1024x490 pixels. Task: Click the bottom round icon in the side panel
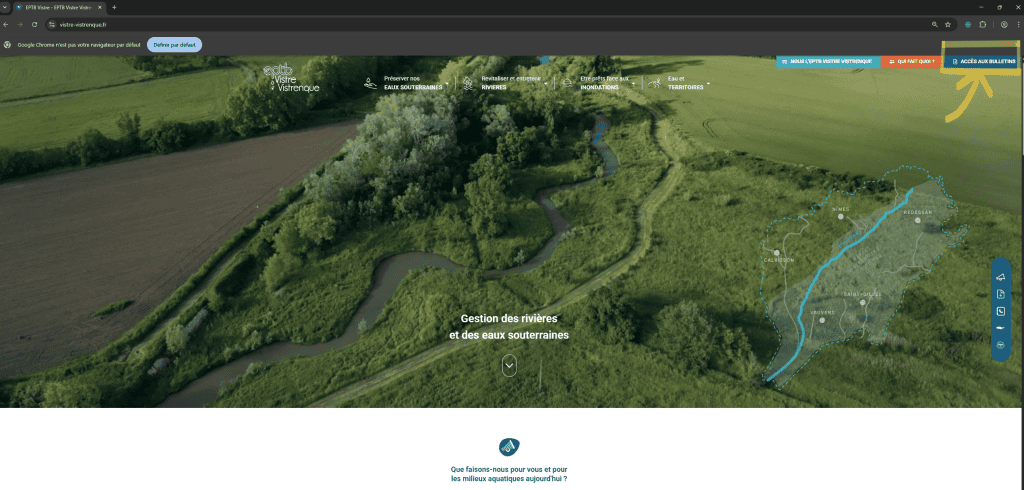point(1000,344)
